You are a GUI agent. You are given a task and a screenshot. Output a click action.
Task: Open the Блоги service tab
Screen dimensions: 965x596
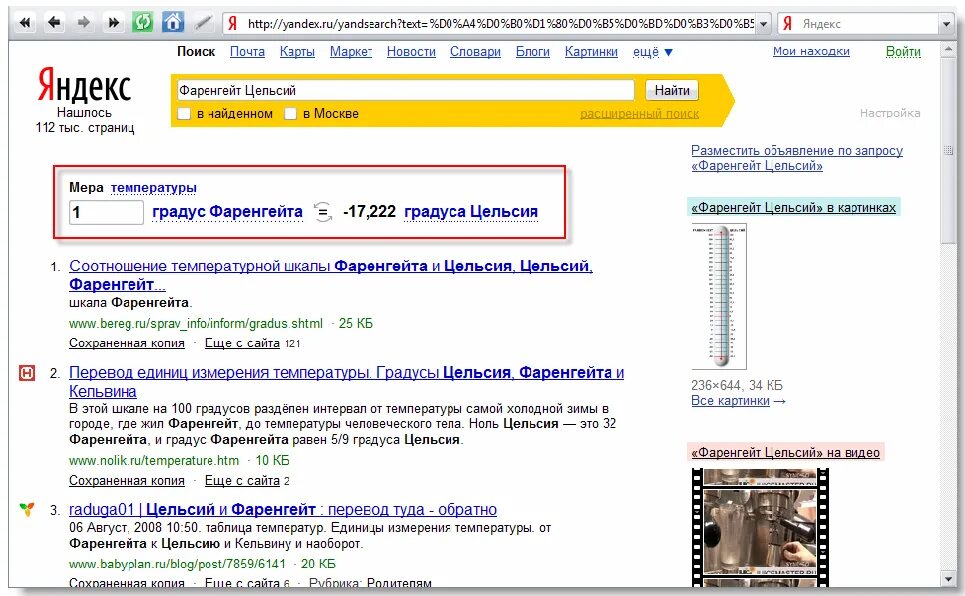coord(532,52)
